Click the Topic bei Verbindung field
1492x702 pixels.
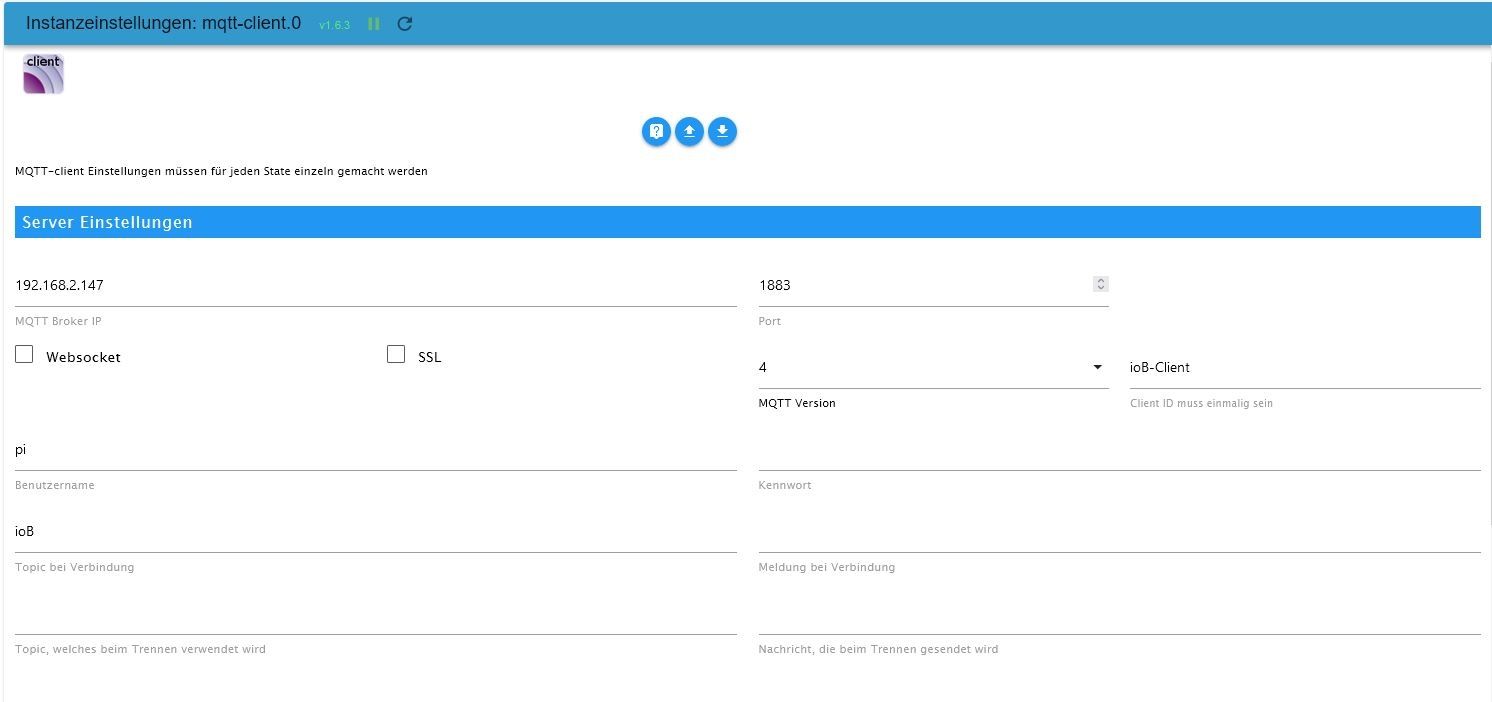coord(376,532)
